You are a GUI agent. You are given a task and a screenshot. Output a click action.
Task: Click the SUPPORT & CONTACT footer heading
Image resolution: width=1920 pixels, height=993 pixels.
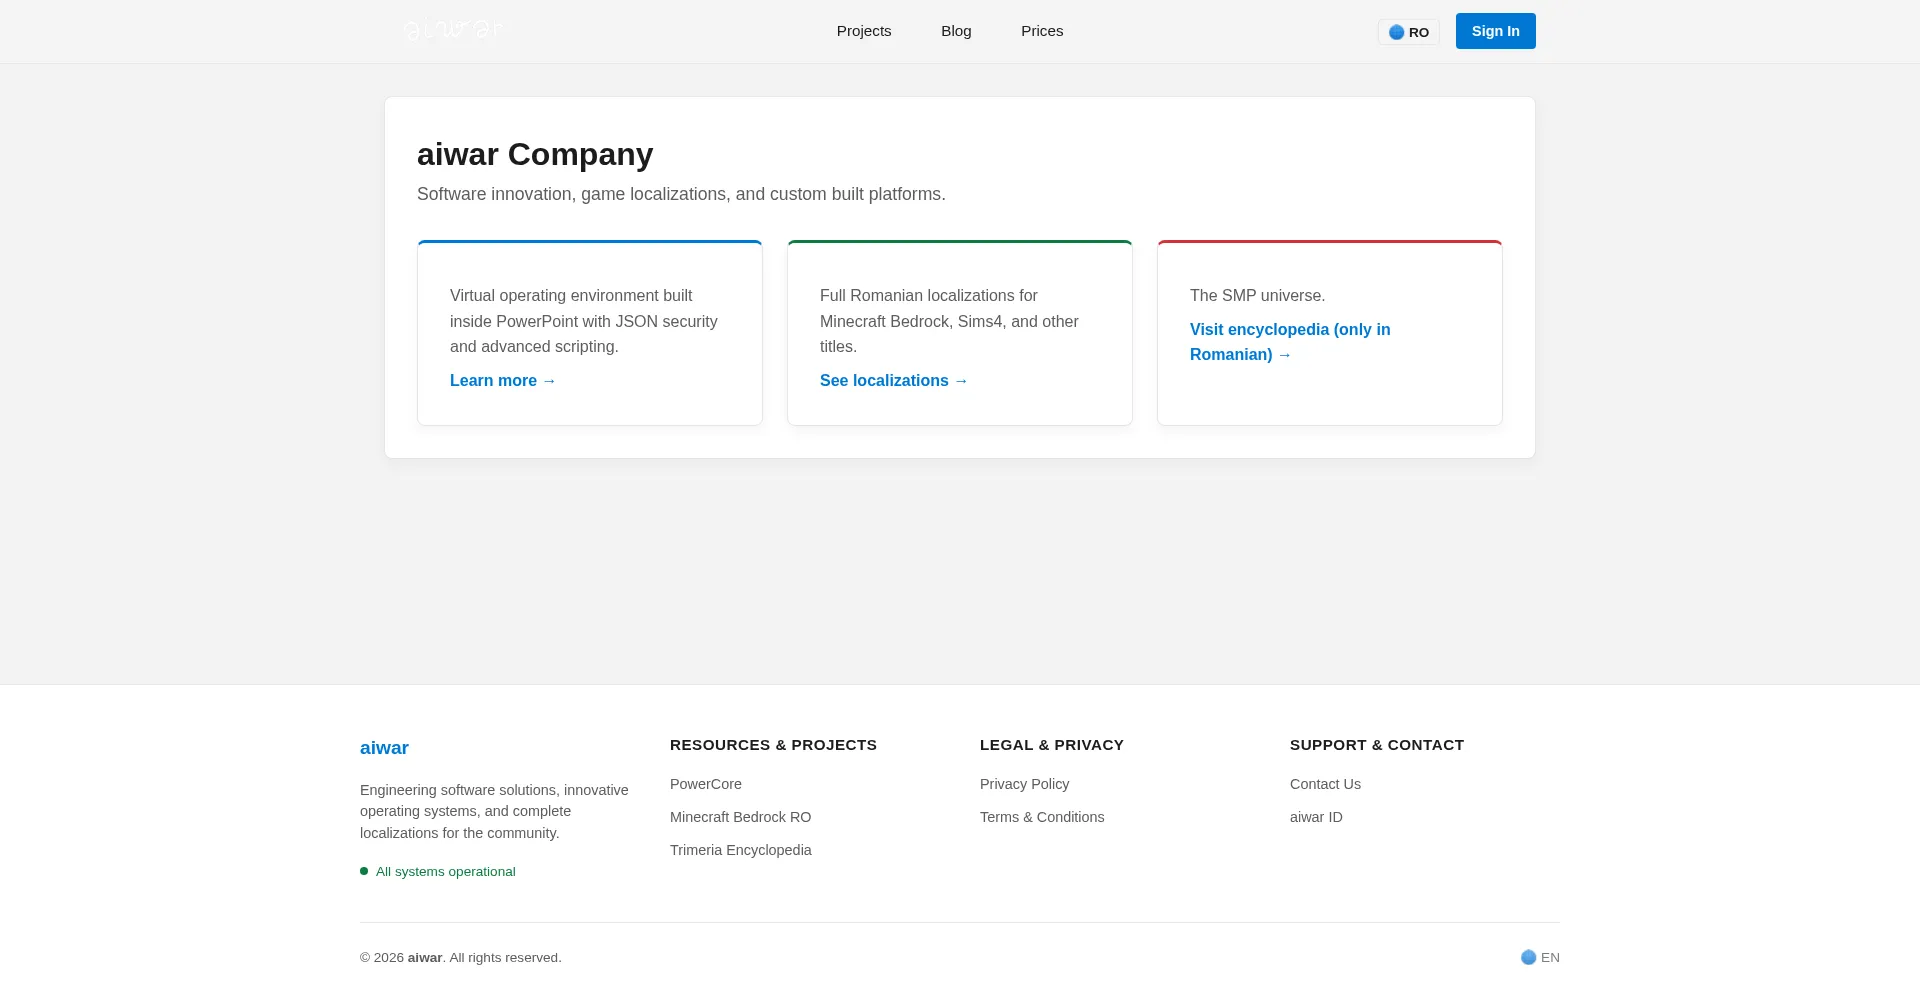1377,745
